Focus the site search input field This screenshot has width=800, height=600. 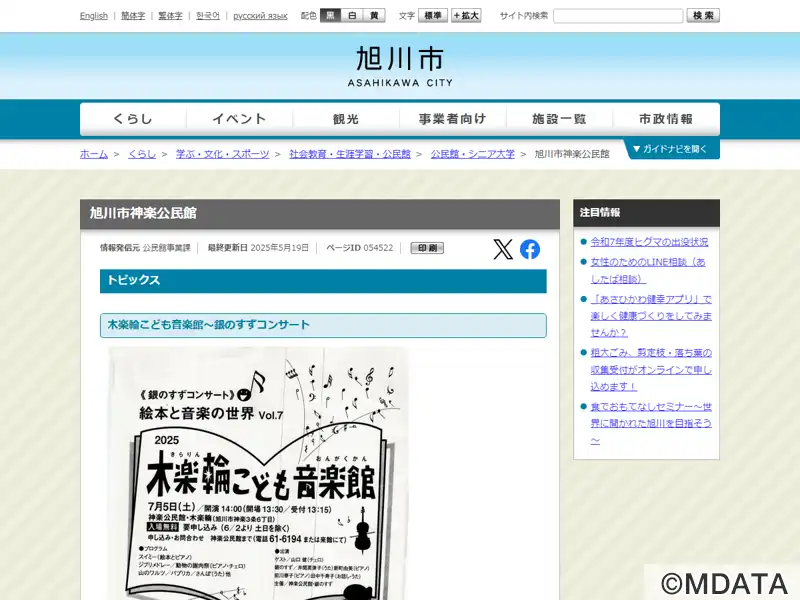click(x=618, y=16)
